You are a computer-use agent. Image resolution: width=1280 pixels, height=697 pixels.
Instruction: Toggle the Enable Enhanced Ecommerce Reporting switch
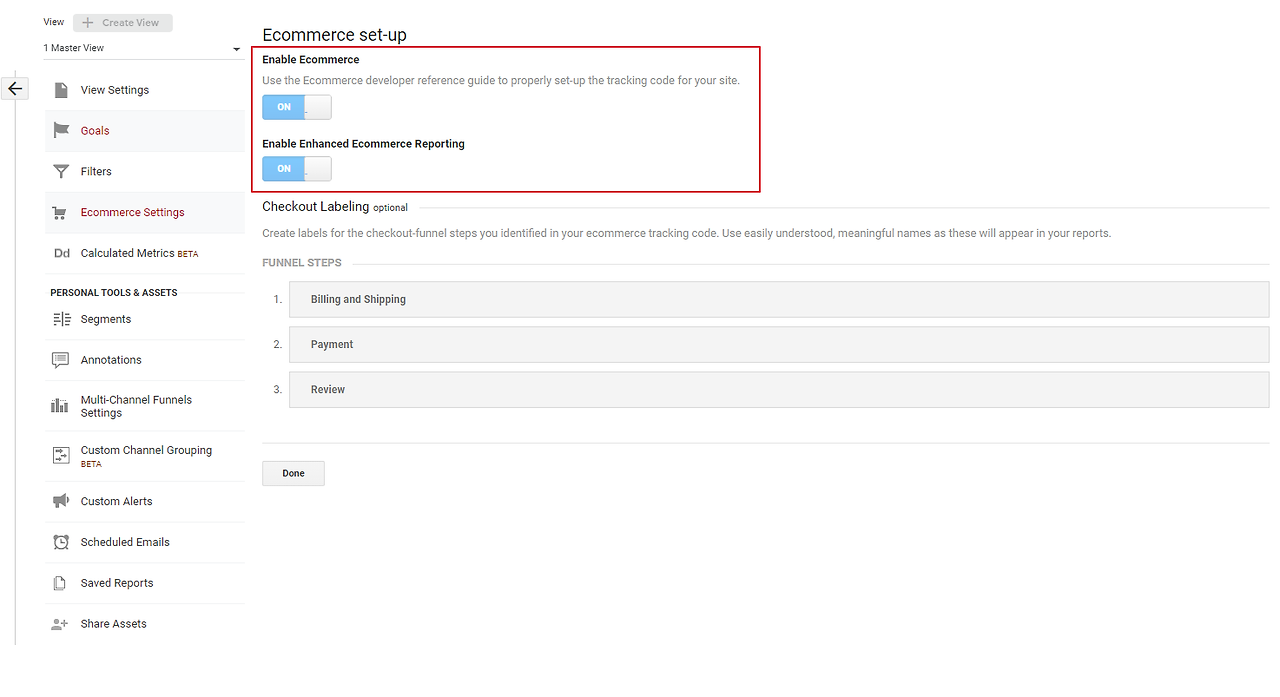click(x=297, y=169)
